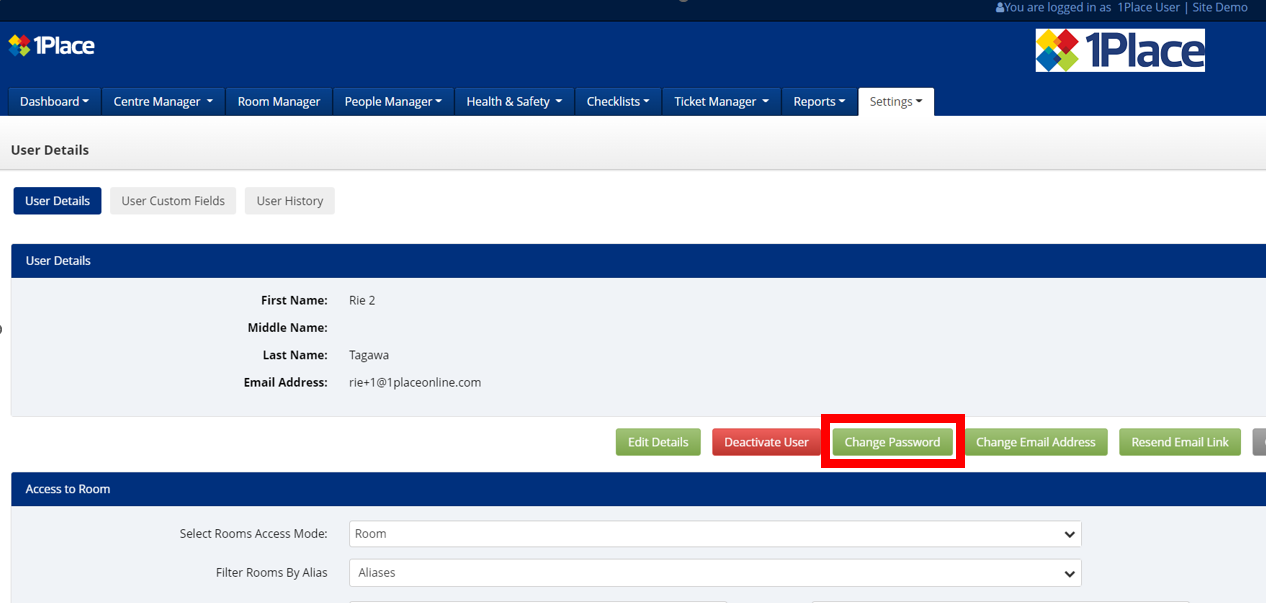This screenshot has width=1266, height=603.
Task: Open the Reports menu
Action: pos(819,101)
